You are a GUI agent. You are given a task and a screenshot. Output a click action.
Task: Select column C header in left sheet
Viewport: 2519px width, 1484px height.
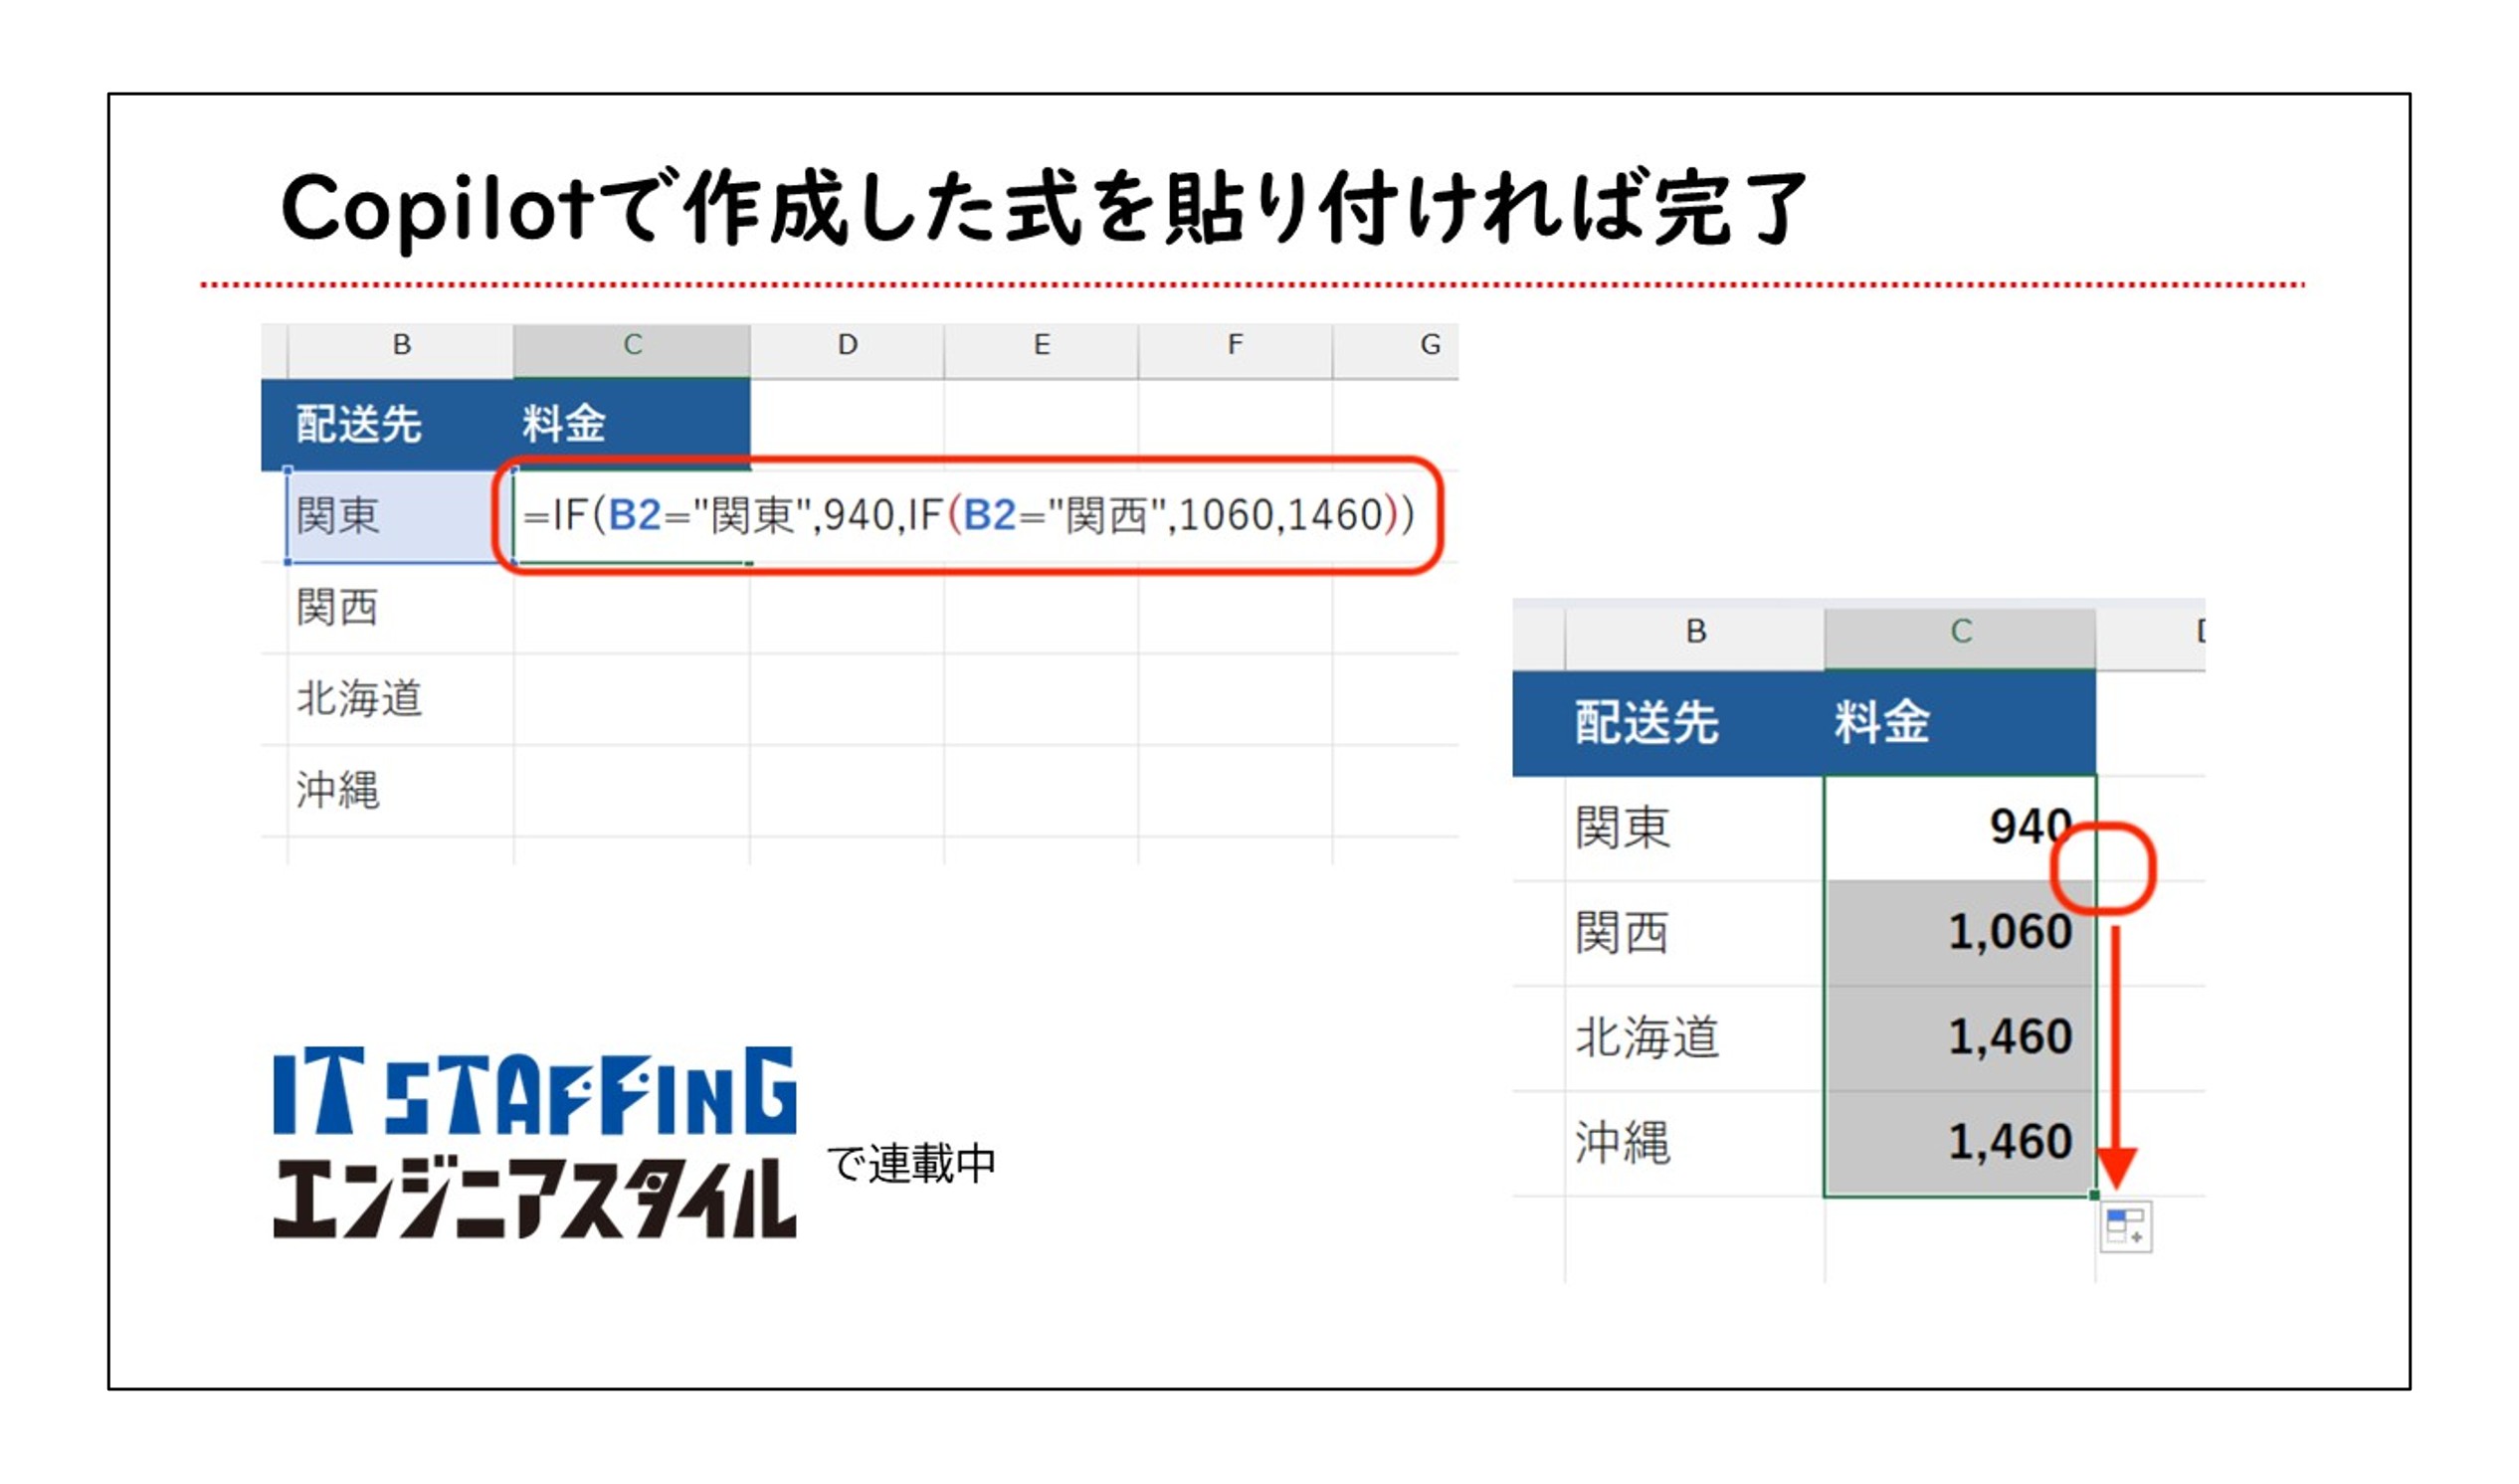(632, 346)
